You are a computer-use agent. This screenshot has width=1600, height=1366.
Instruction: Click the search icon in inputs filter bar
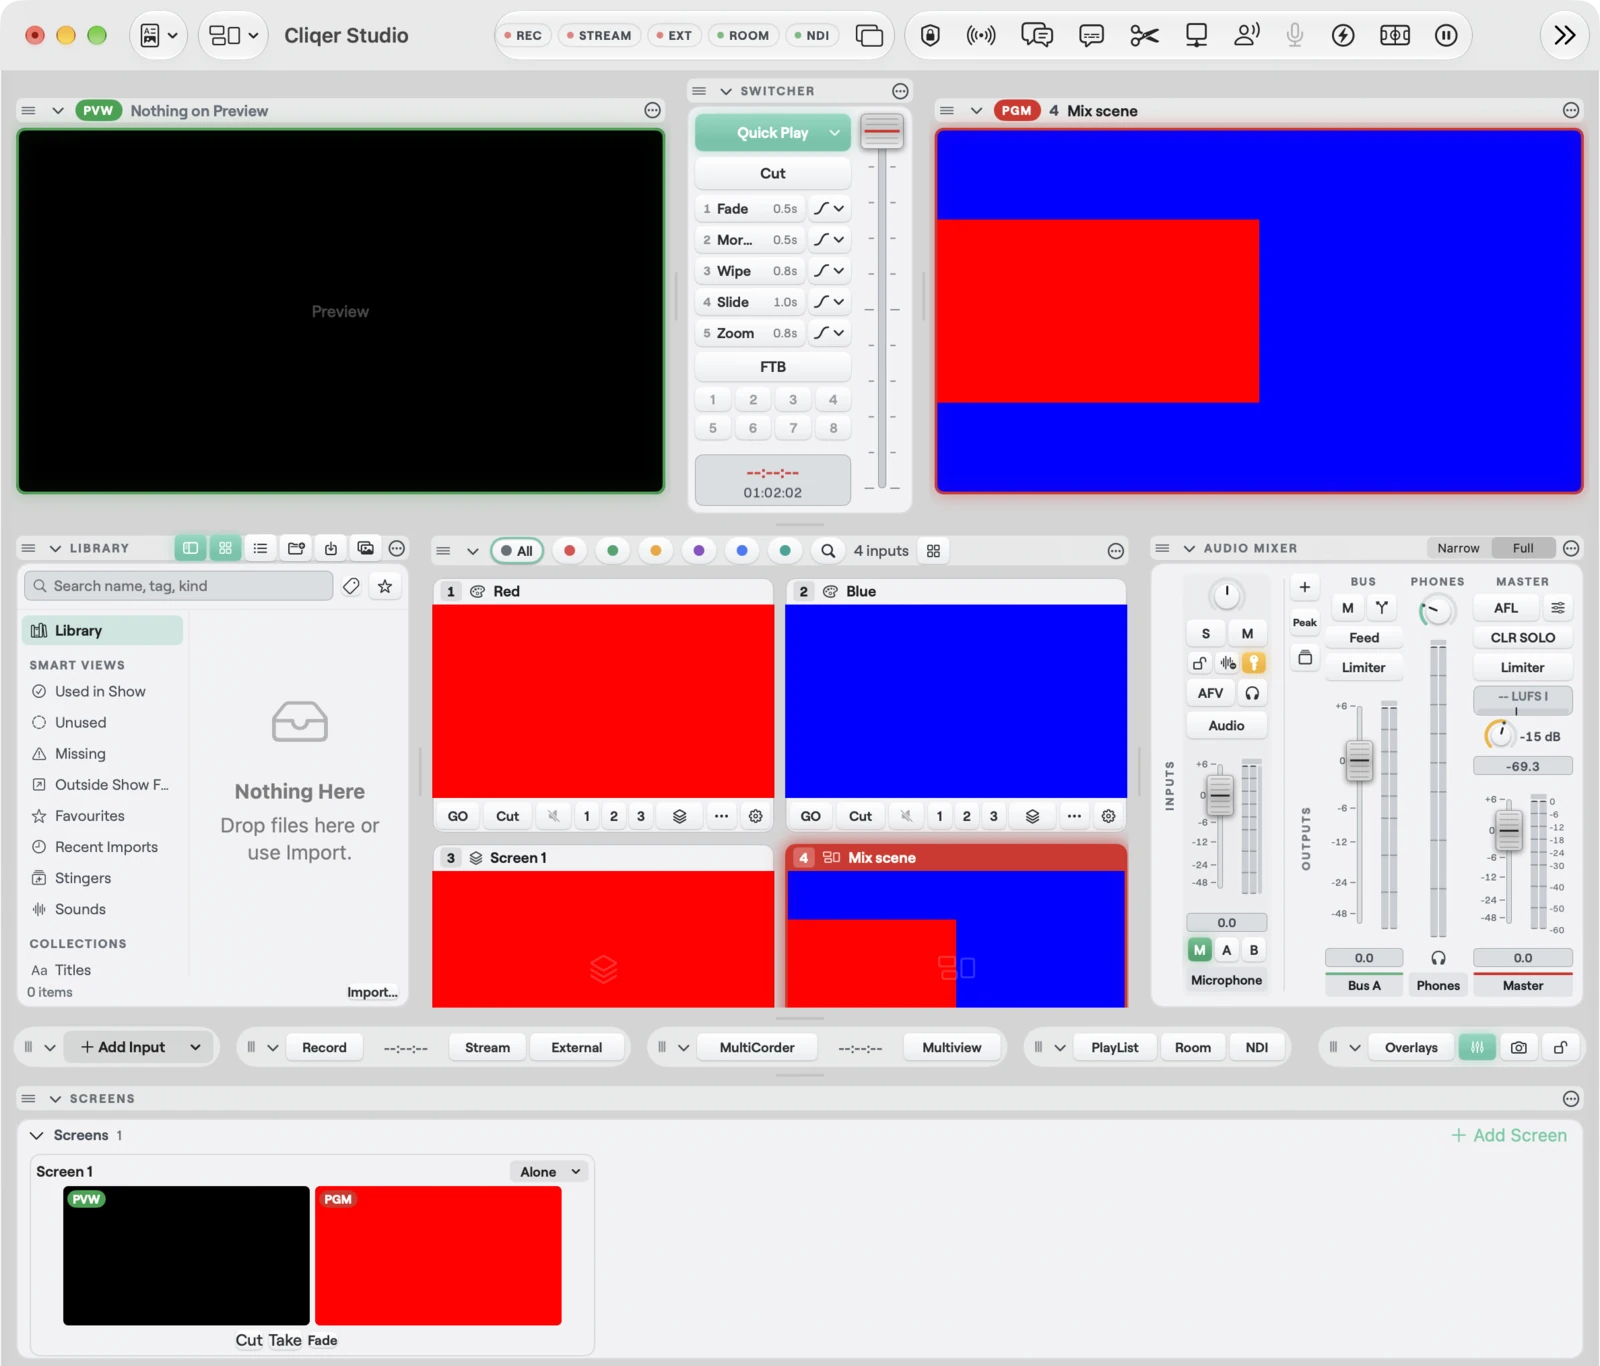(828, 551)
